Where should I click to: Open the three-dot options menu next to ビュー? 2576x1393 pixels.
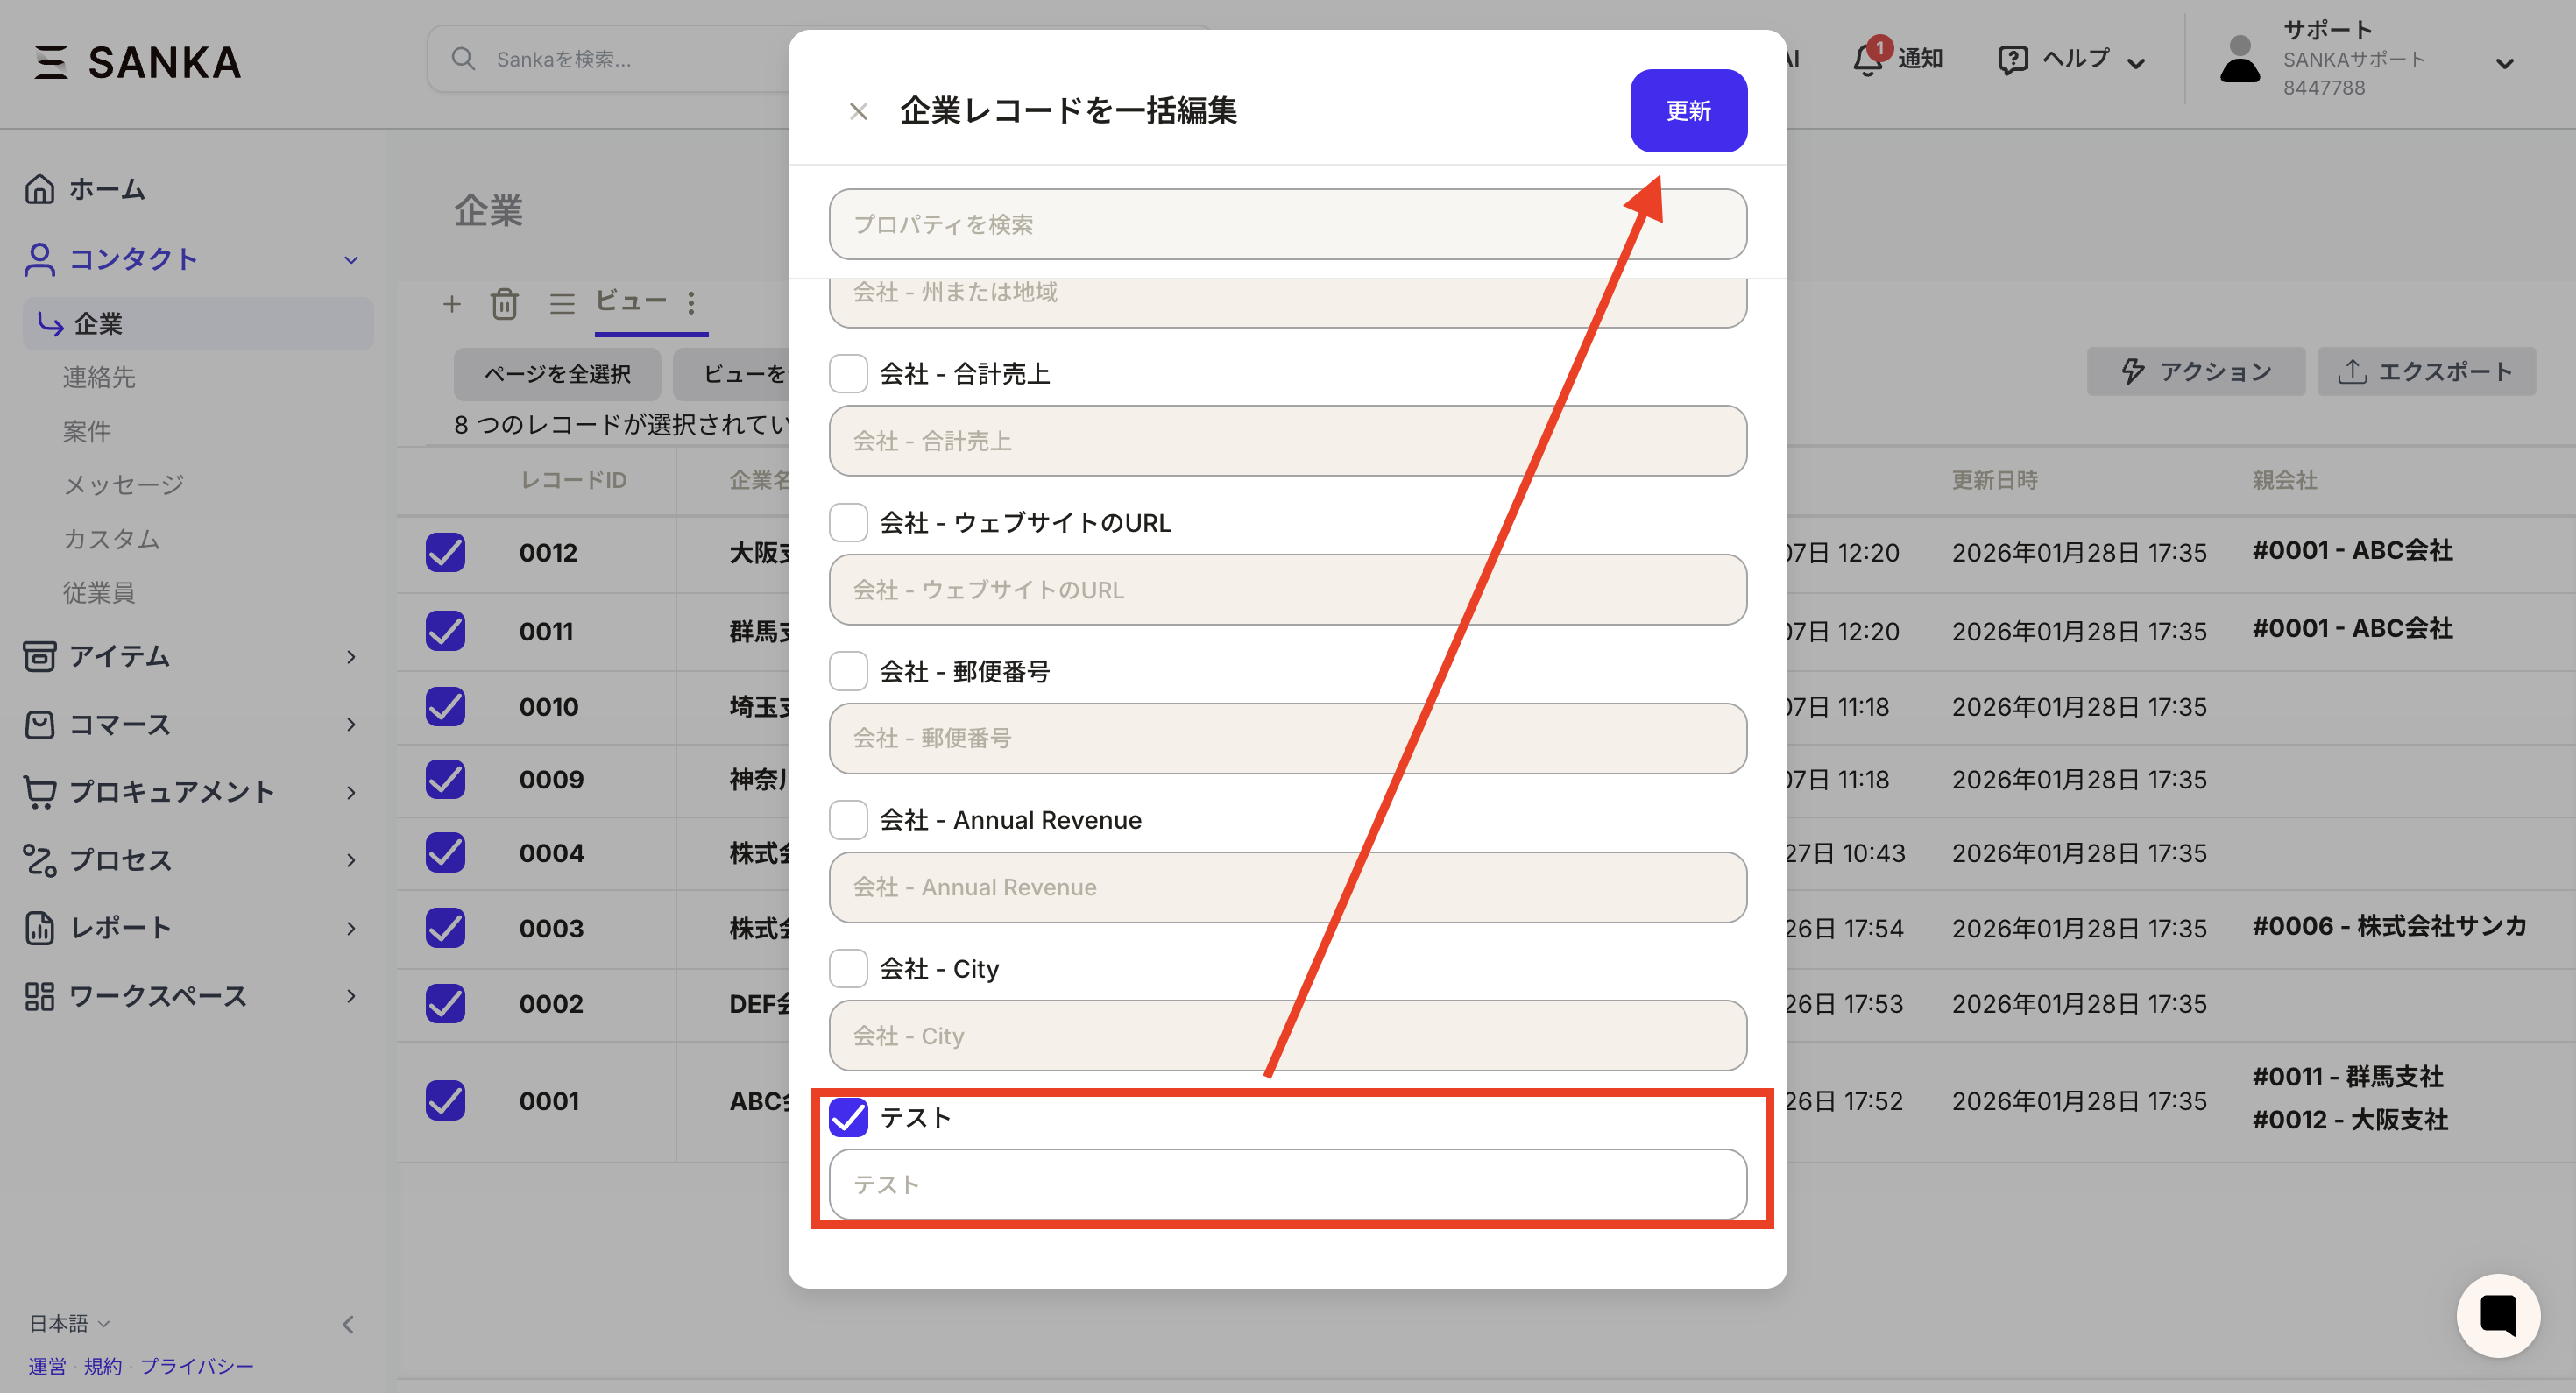(690, 303)
